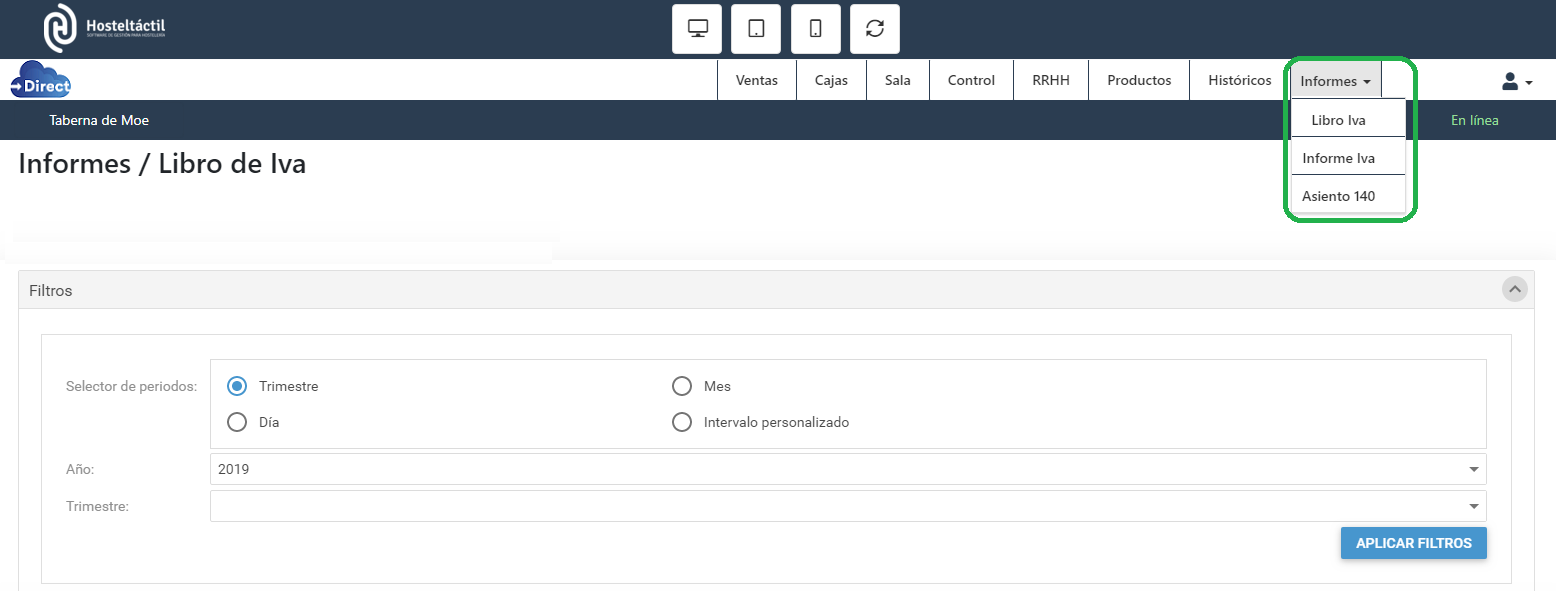
Task: Click the Hosteltáctil logo
Action: tap(104, 28)
